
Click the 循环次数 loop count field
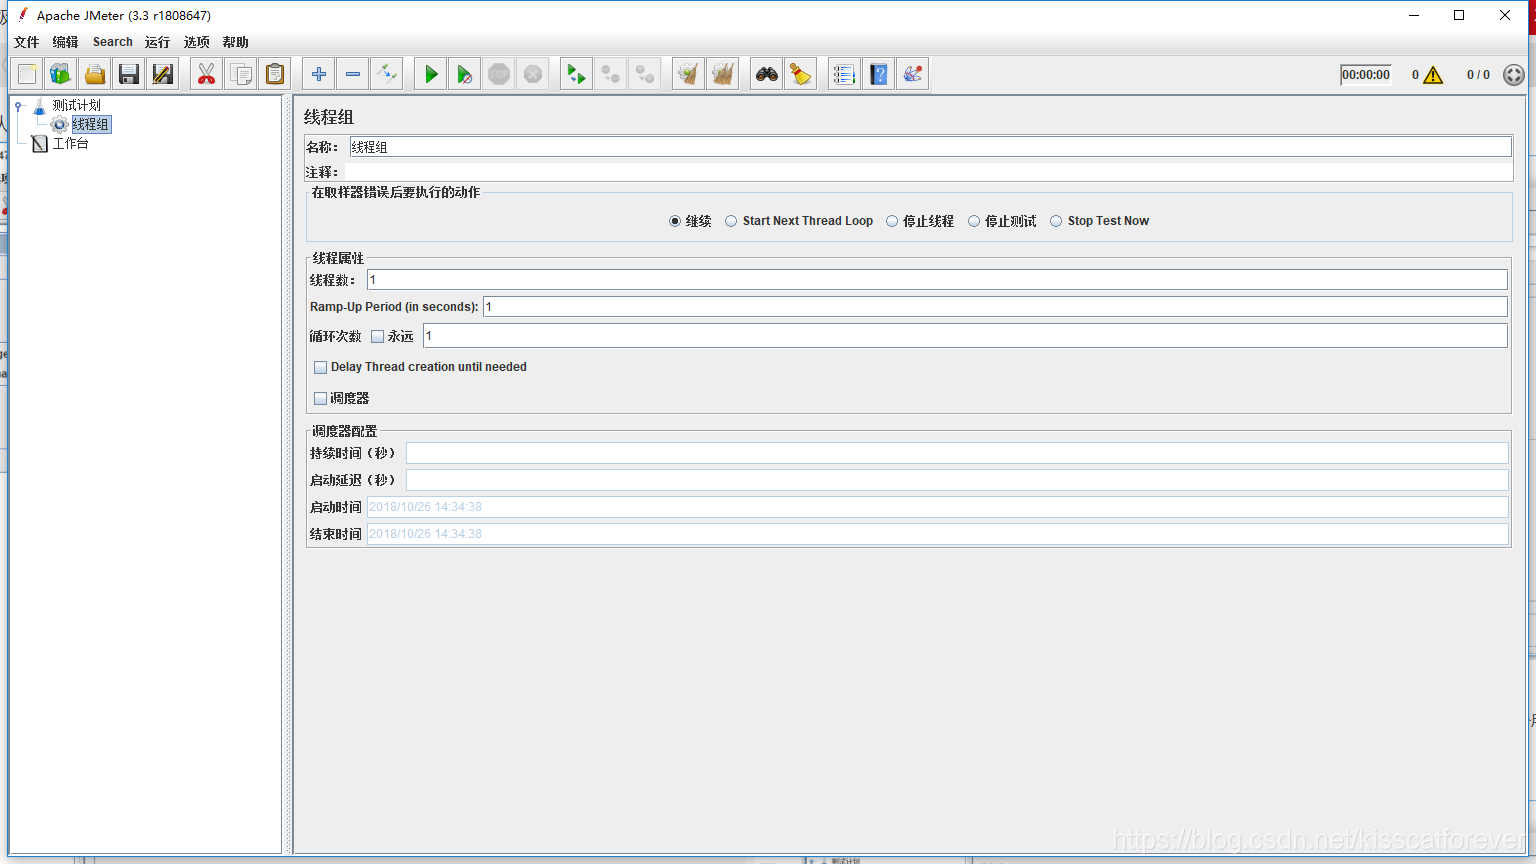point(965,336)
